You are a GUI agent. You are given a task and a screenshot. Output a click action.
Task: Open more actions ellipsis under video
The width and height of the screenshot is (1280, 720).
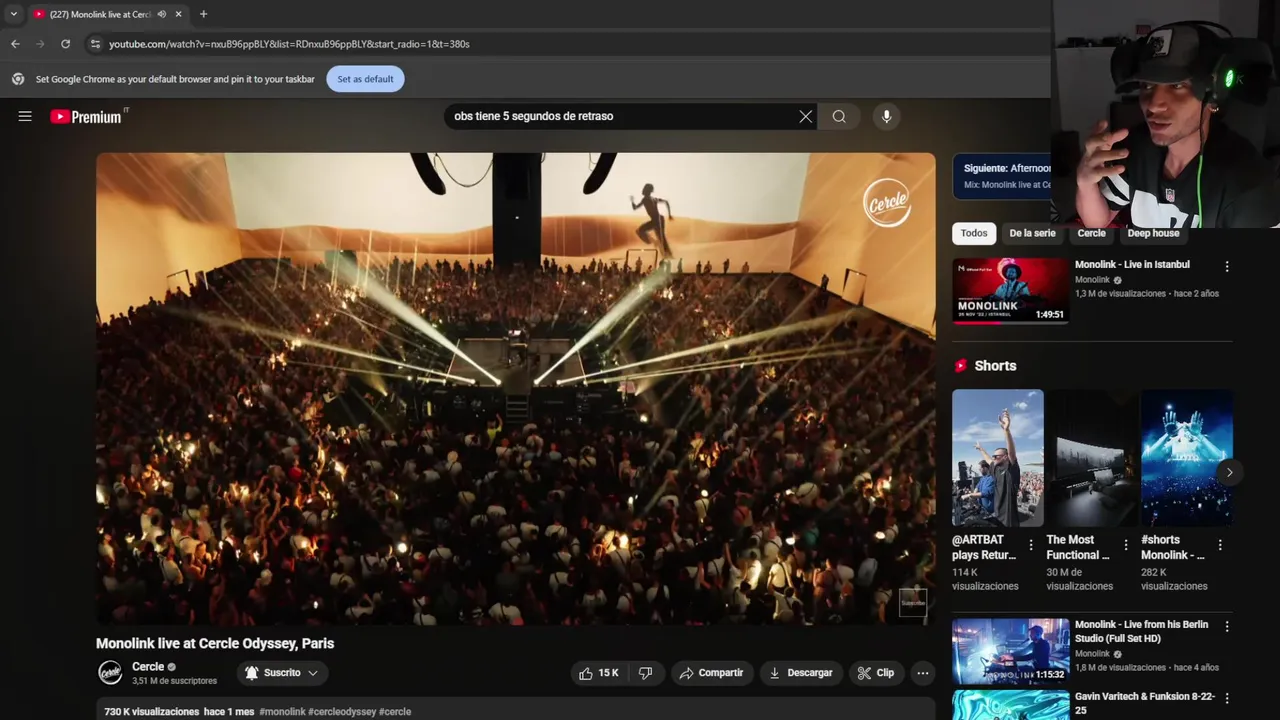[923, 673]
